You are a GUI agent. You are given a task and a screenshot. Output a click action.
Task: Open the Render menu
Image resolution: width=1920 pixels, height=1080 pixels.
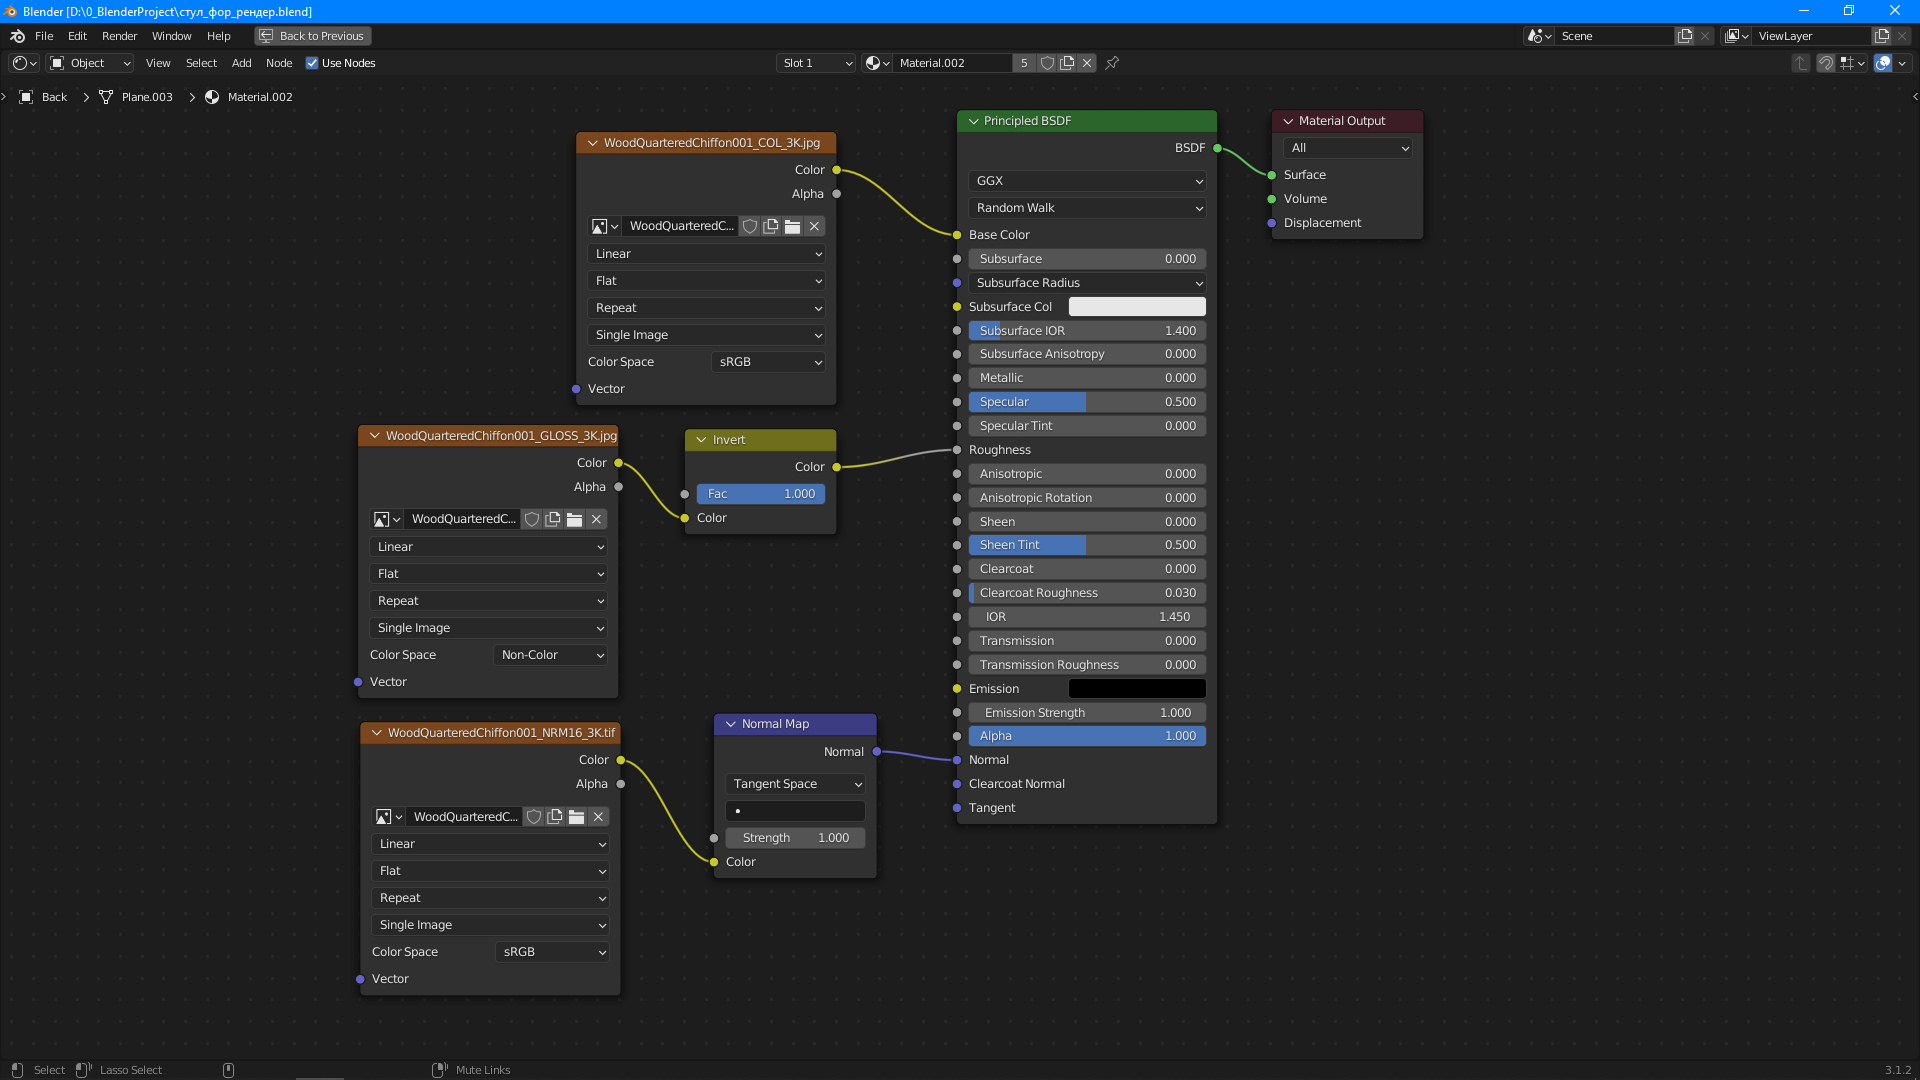point(119,36)
